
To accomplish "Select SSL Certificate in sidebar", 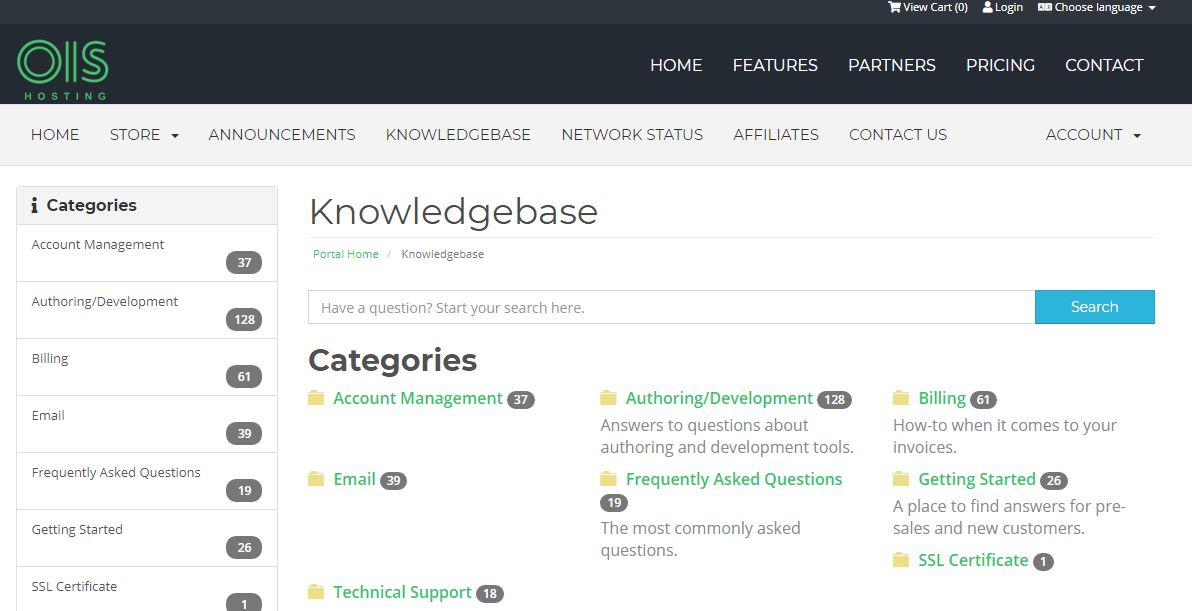I will (x=147, y=589).
